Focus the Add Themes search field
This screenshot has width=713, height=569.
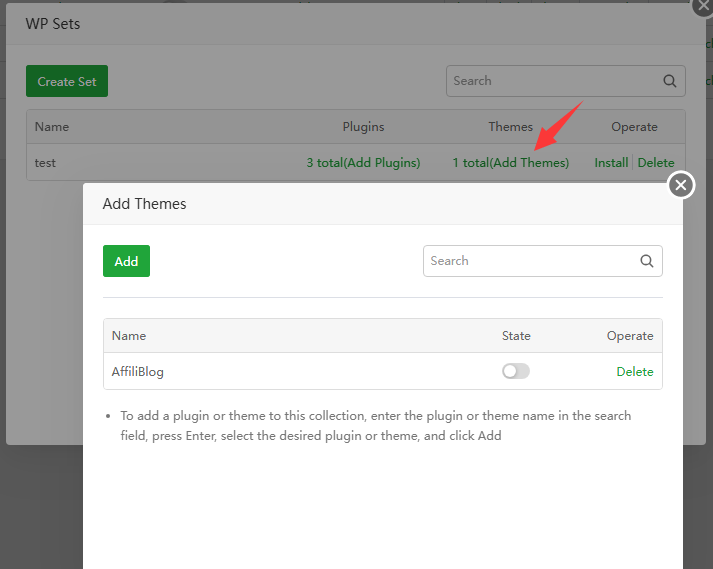(530, 261)
